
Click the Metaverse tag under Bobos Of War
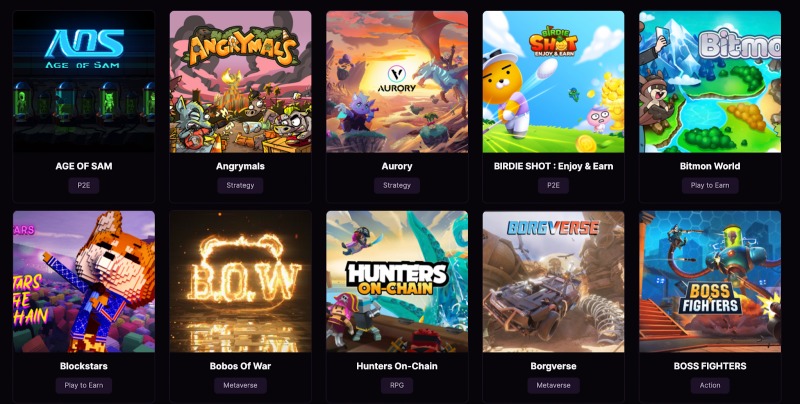(x=240, y=385)
